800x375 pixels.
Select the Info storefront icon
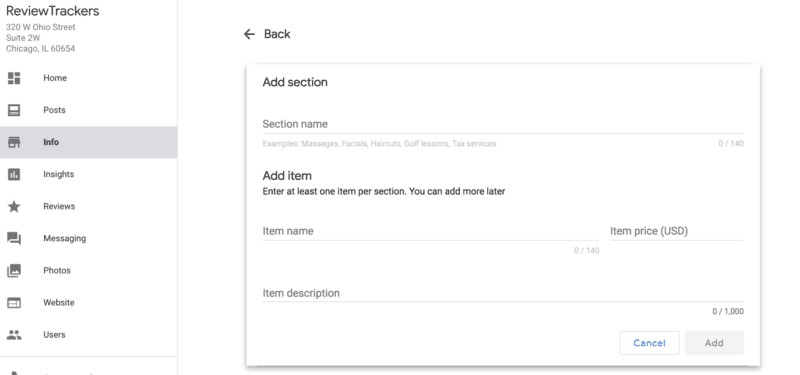(14, 142)
